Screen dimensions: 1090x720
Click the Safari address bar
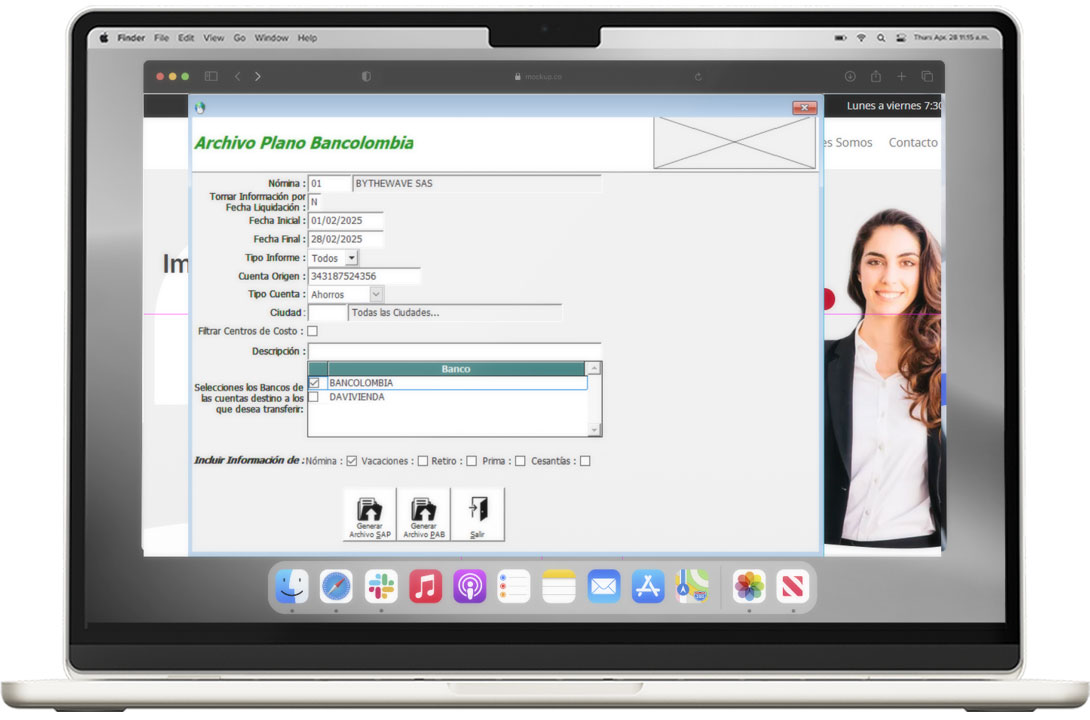(538, 76)
